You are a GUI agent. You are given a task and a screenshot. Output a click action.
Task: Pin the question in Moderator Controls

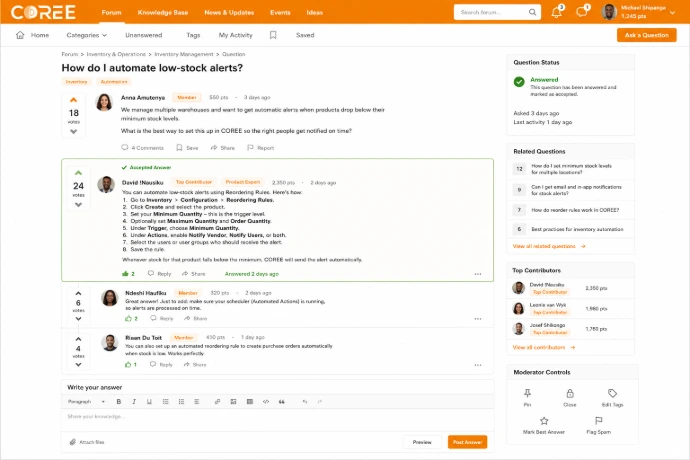click(x=527, y=397)
